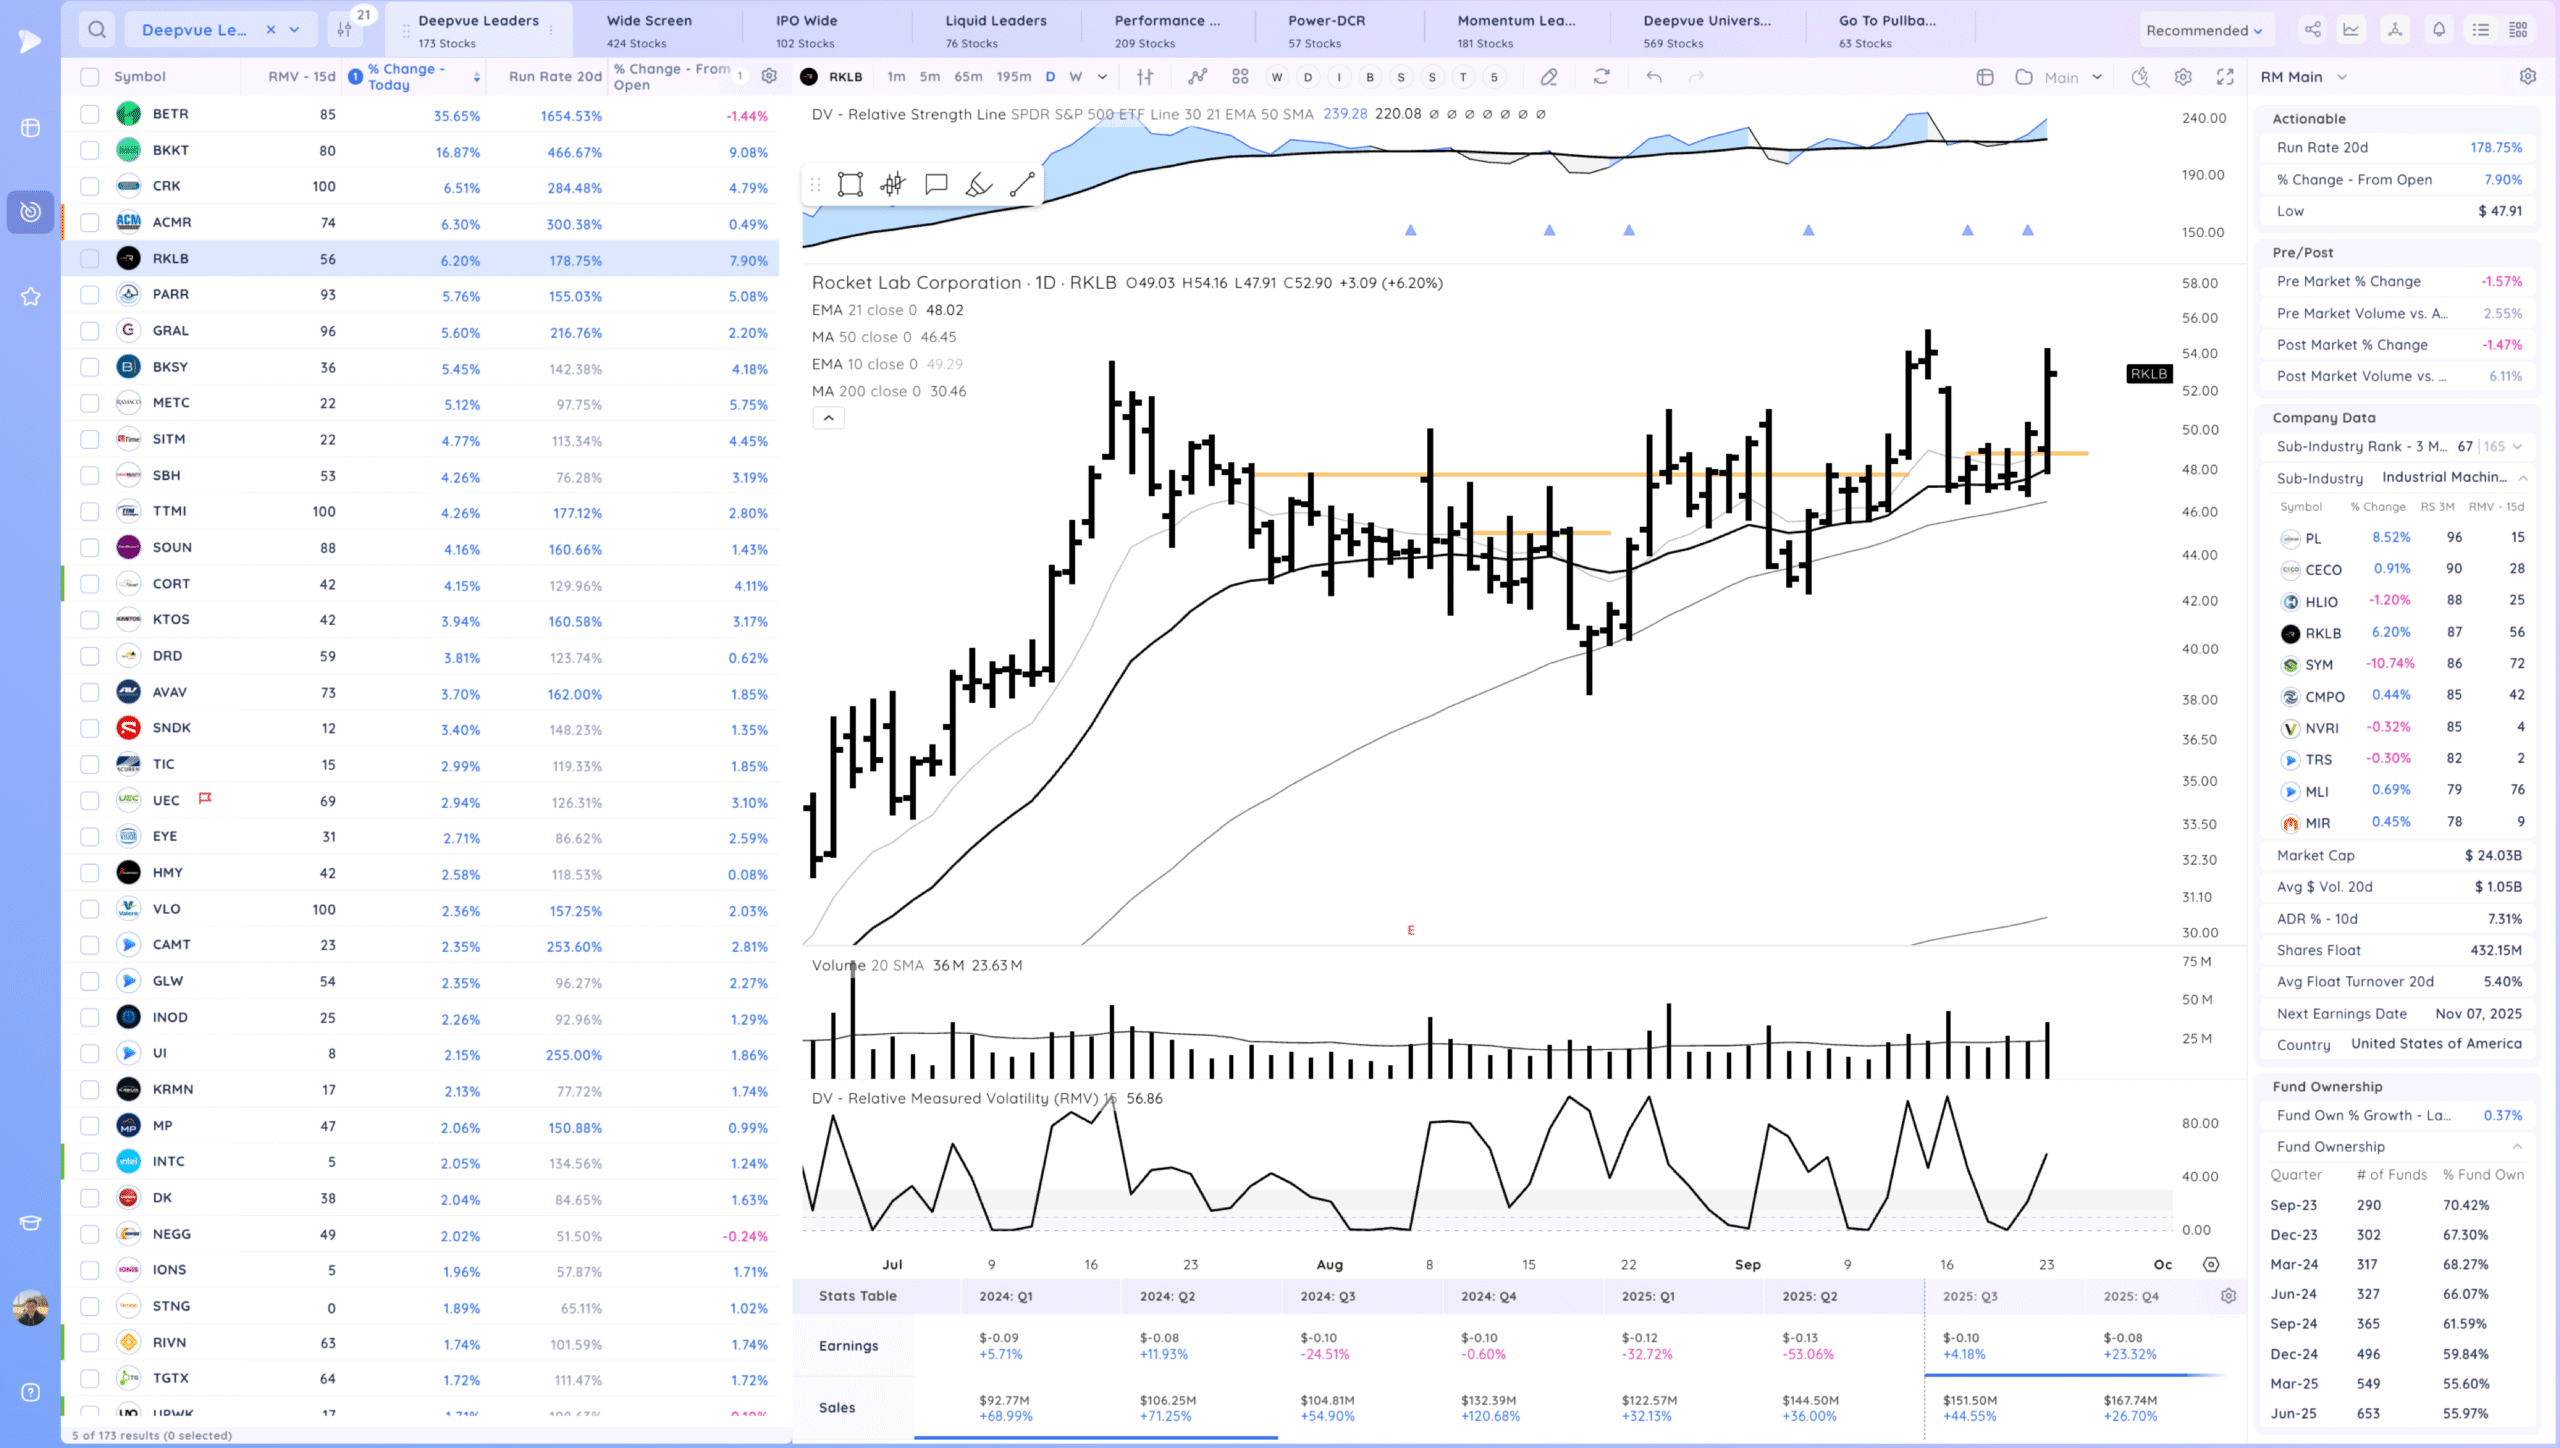Toggle the select-all checkbox beside Symbol
The image size is (2560, 1448).
tap(90, 77)
